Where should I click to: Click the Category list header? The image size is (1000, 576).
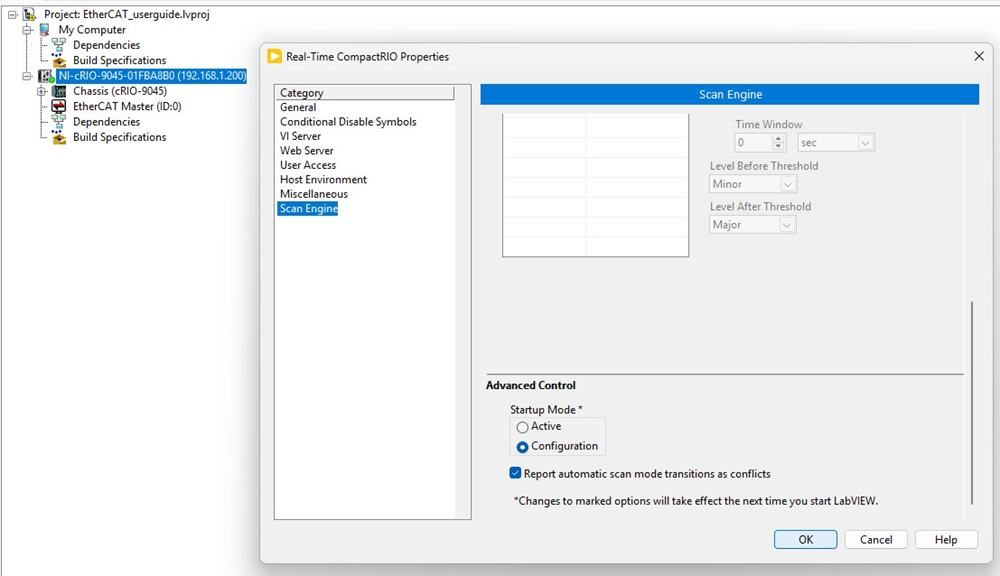365,93
